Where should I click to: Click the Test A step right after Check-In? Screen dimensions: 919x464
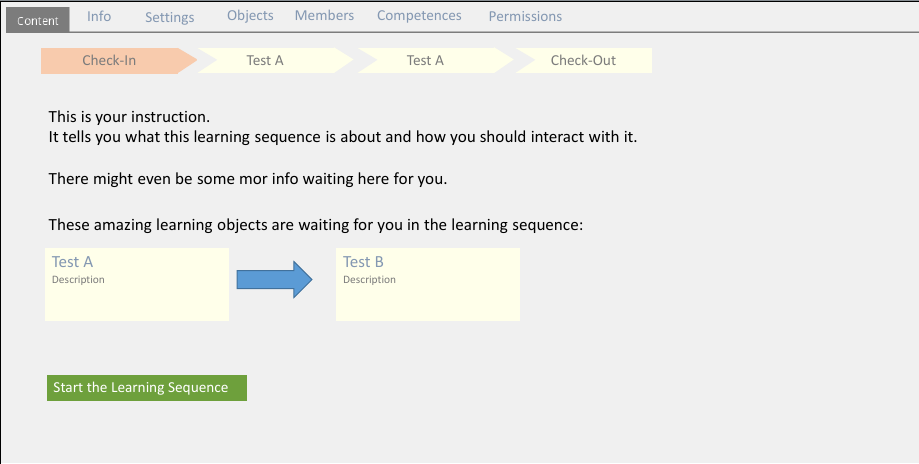(266, 60)
